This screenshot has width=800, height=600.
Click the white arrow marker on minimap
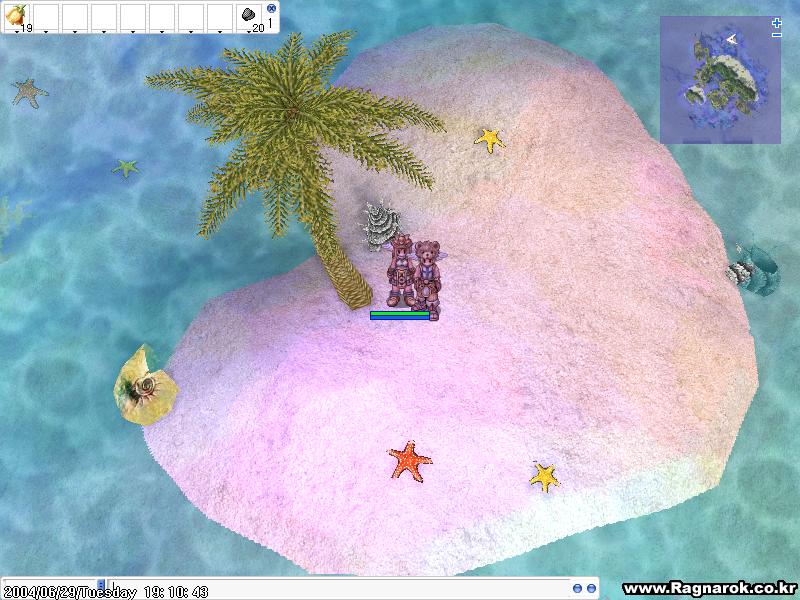(x=732, y=38)
